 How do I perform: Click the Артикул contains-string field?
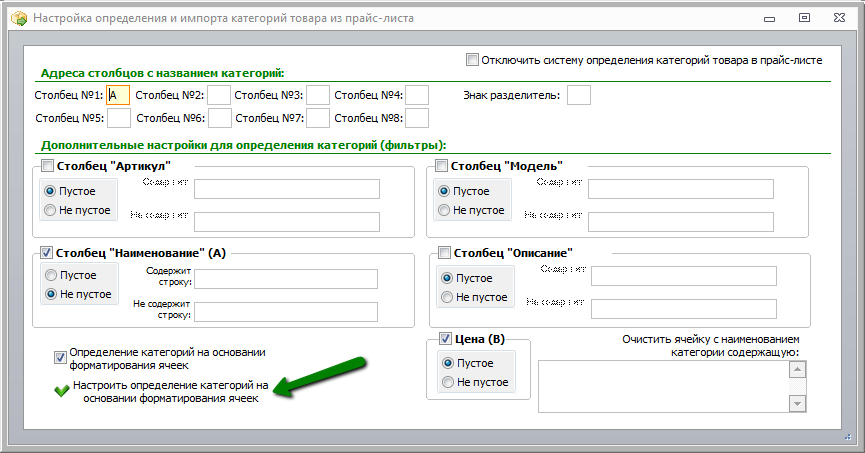click(x=287, y=189)
